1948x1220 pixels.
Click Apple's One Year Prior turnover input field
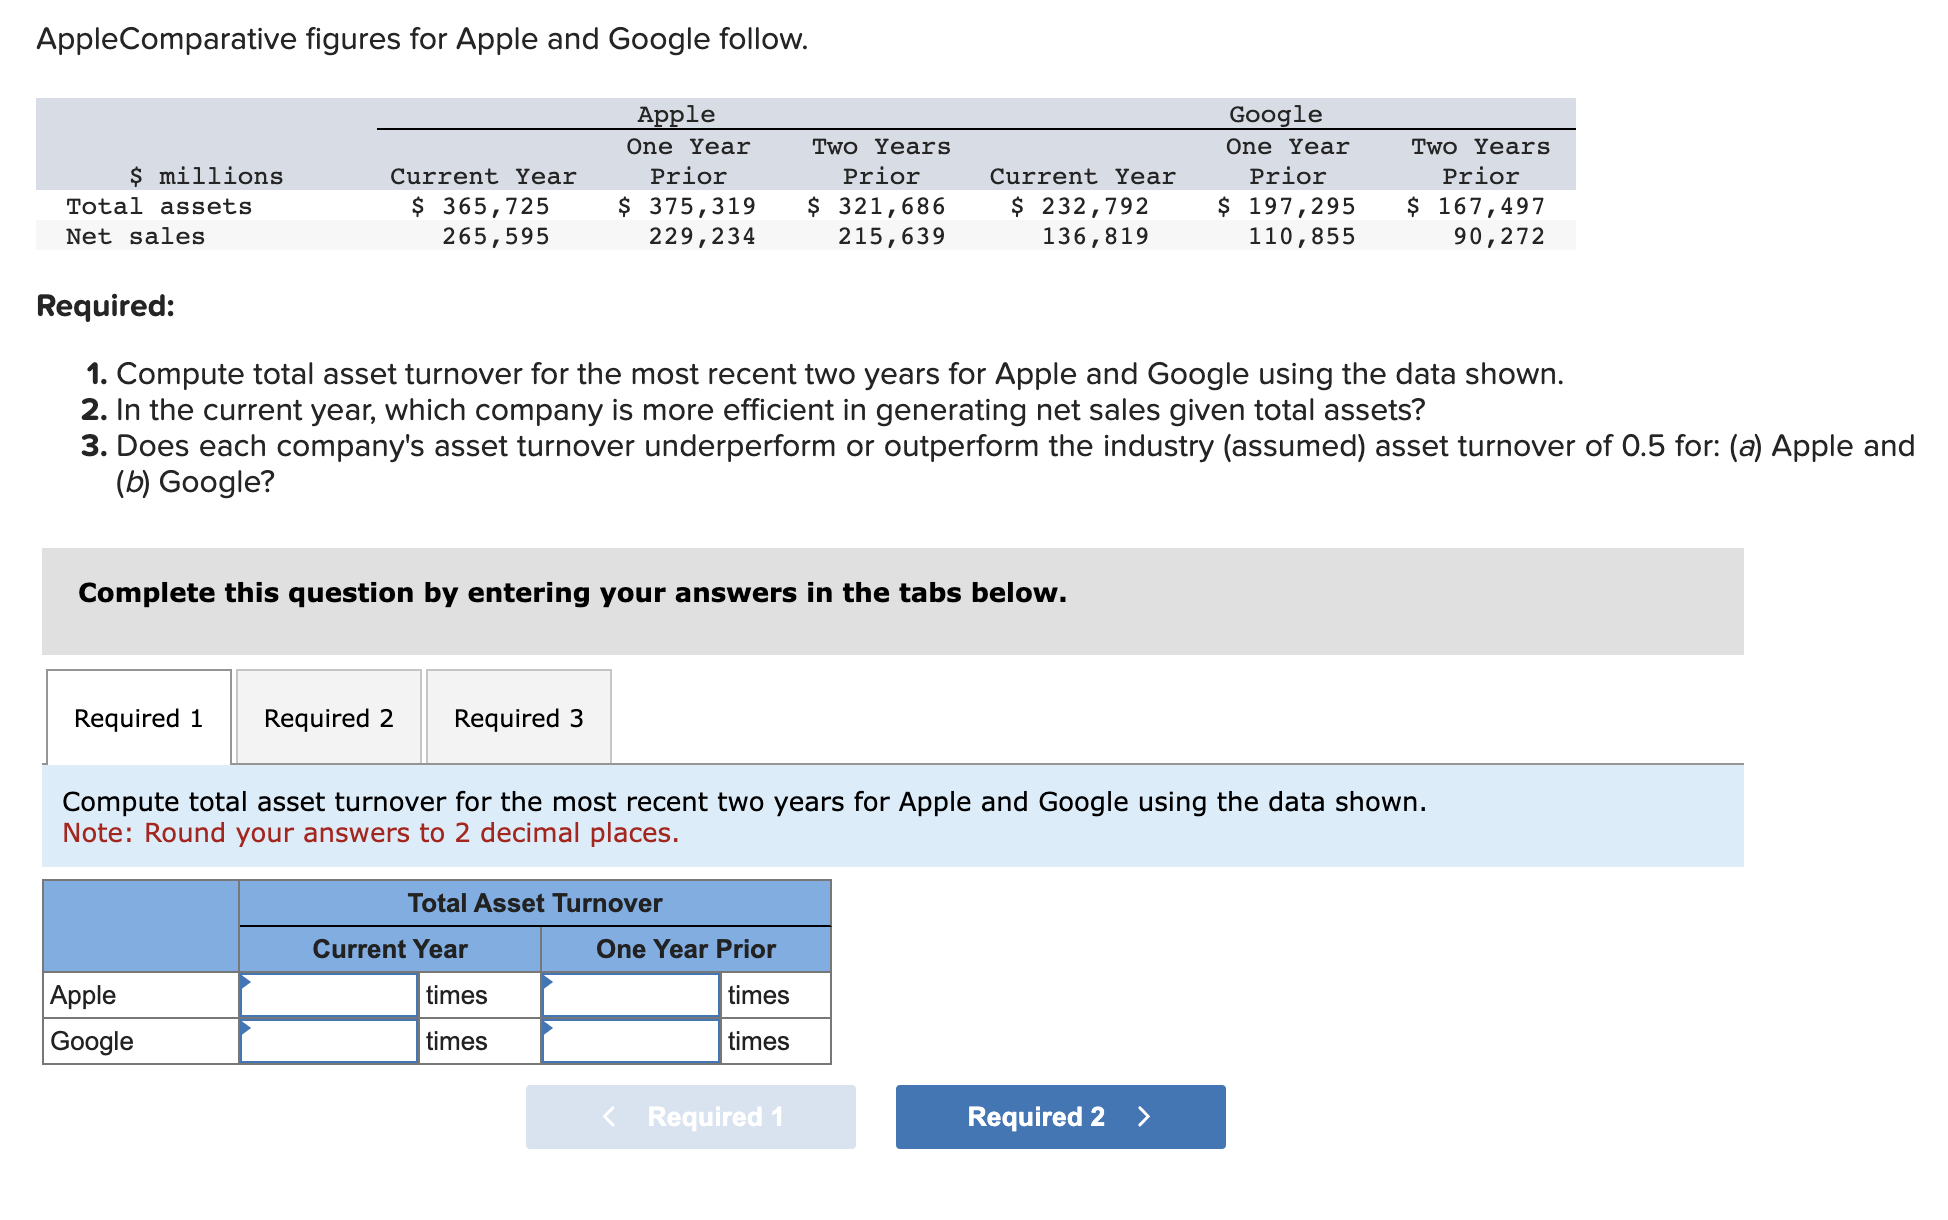[632, 994]
